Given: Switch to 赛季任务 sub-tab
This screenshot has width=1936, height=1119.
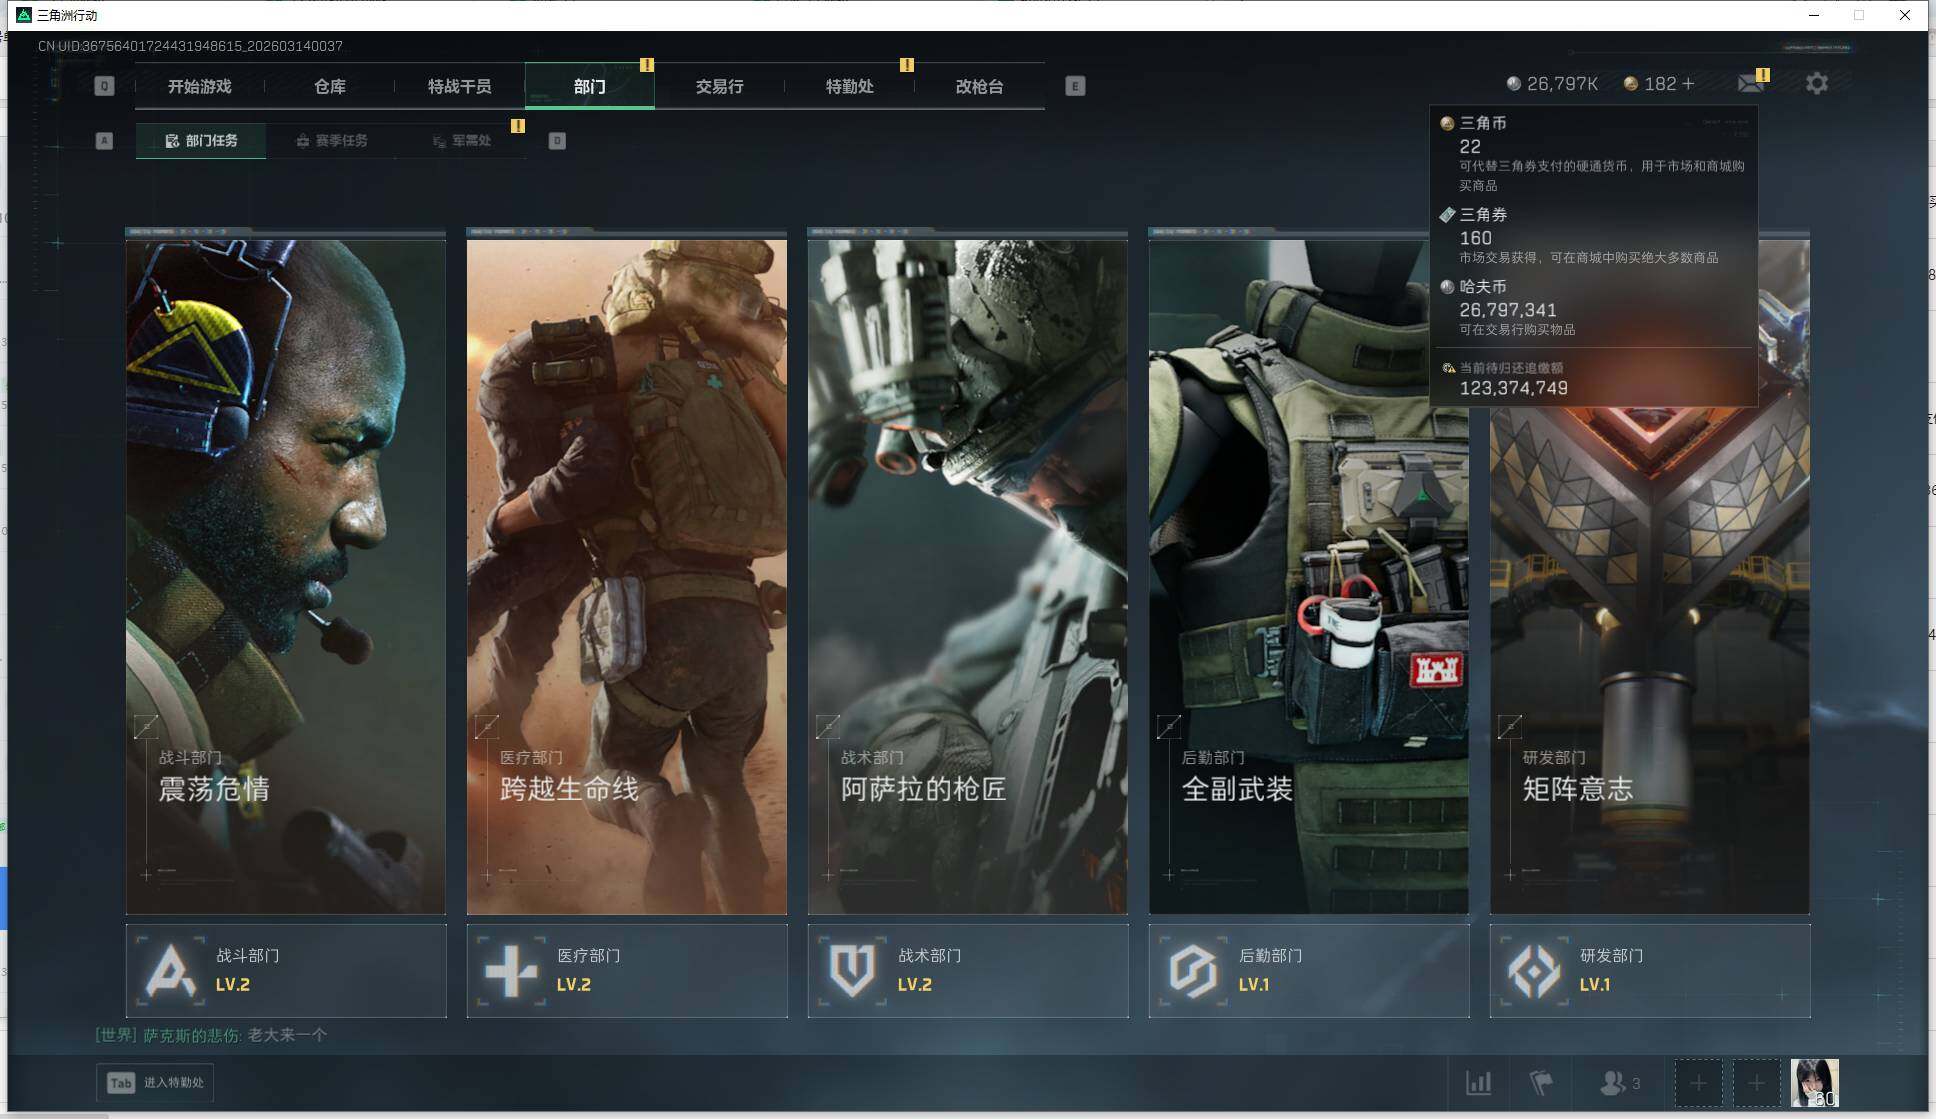Looking at the screenshot, I should point(332,141).
